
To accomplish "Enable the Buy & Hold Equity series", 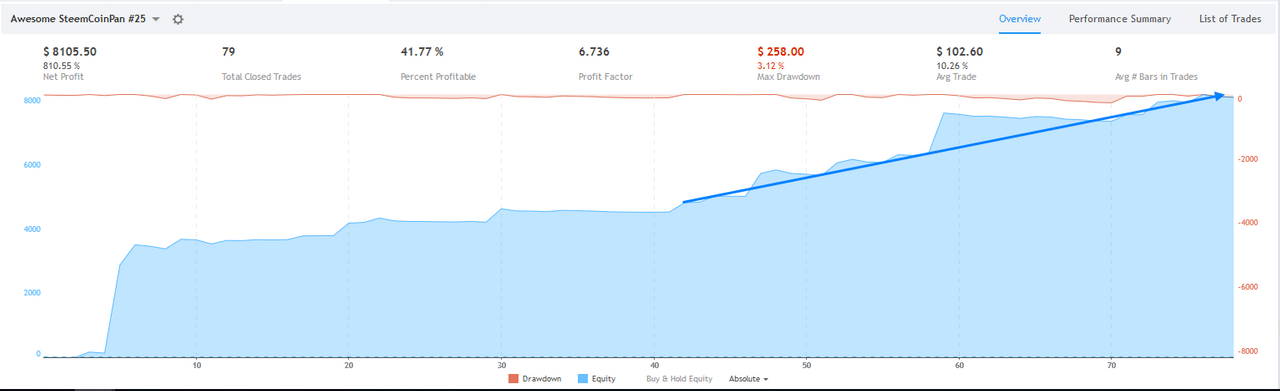I will [679, 379].
